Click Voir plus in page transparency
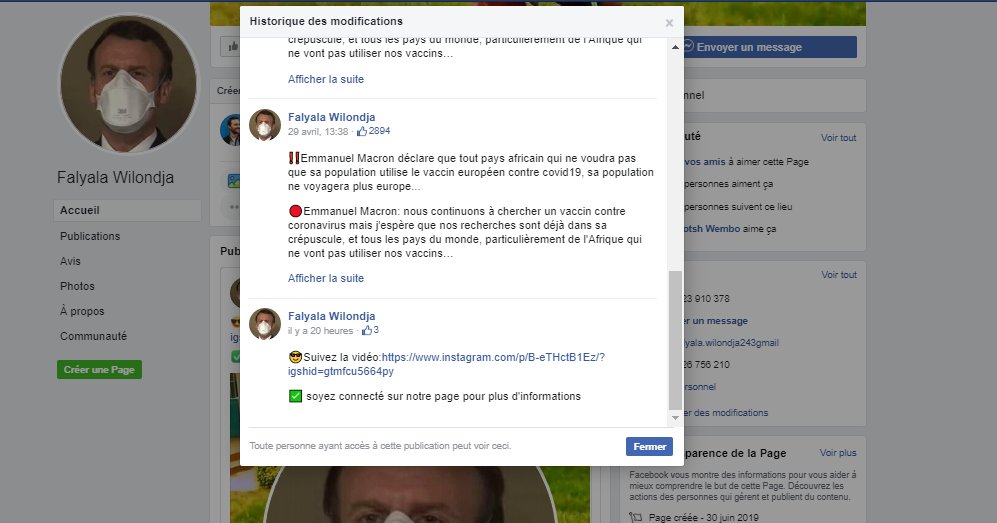Viewport: 997px width, 523px height. pyautogui.click(x=838, y=453)
